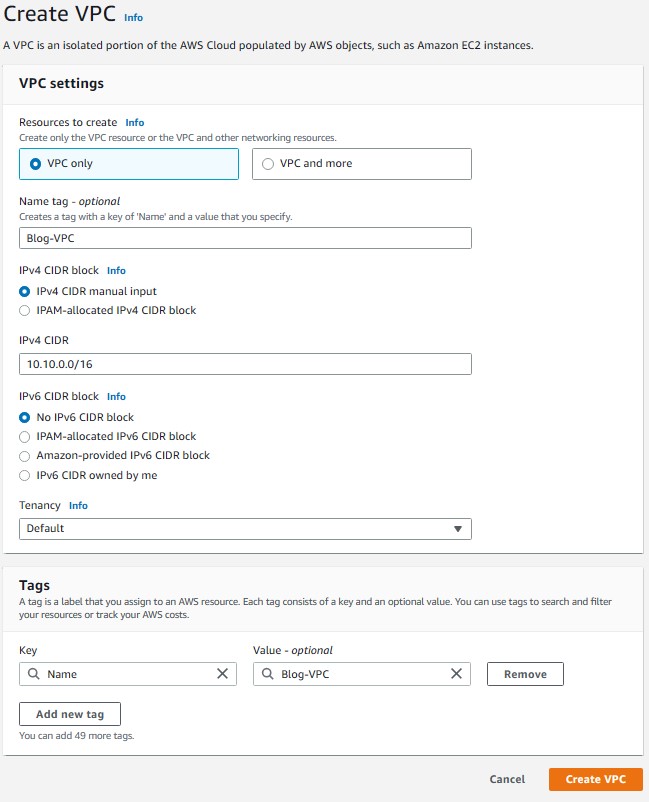
Task: Remove the Name tag row
Action: pos(525,674)
